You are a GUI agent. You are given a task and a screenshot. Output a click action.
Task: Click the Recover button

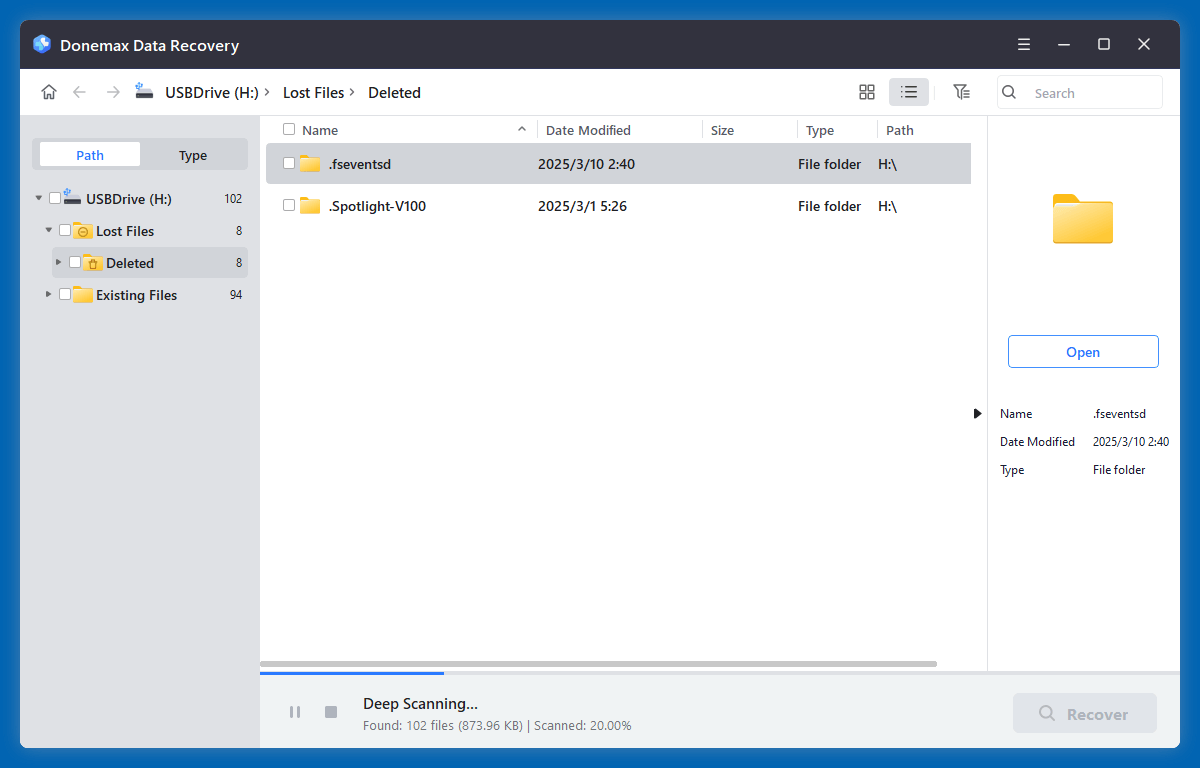(1085, 712)
